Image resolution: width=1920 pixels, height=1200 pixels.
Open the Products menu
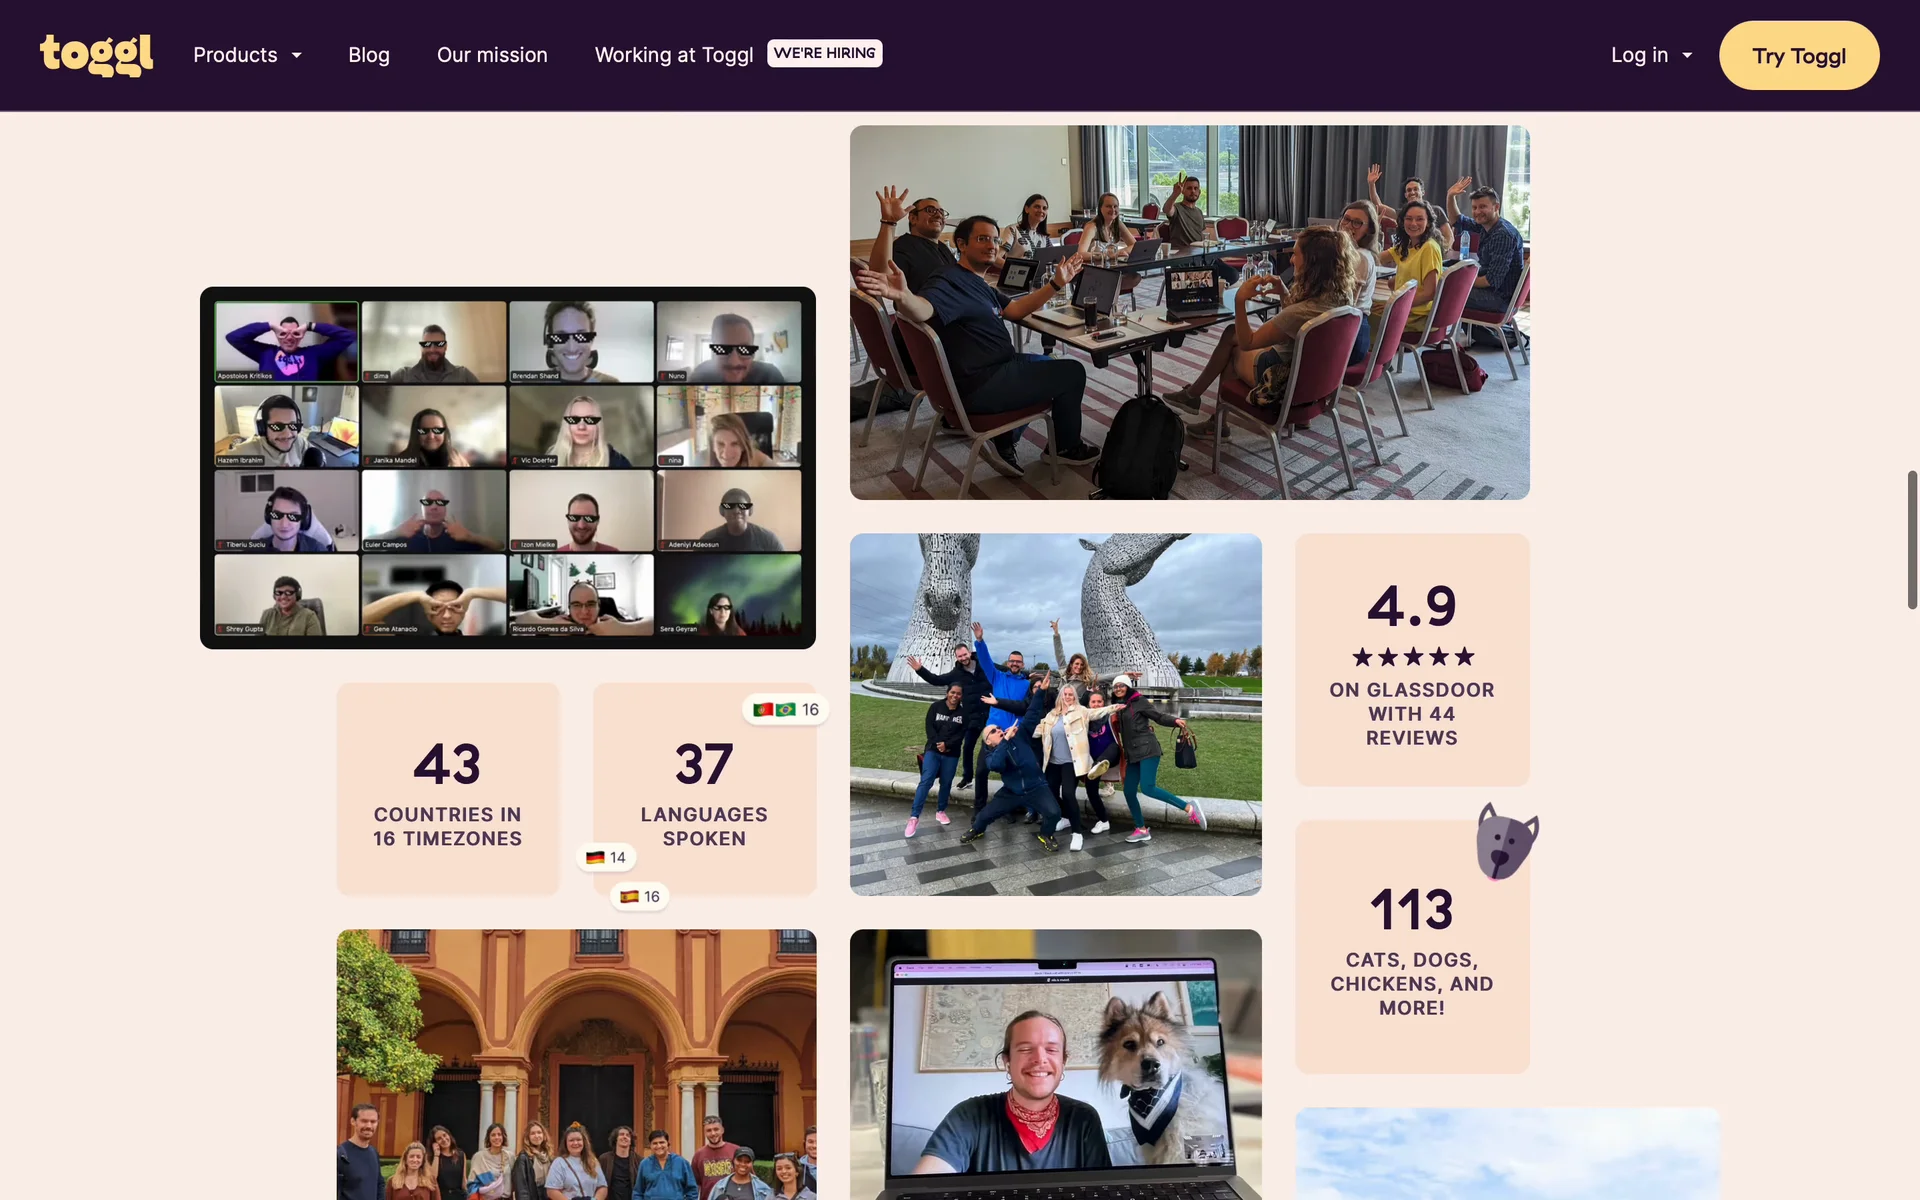[235, 55]
